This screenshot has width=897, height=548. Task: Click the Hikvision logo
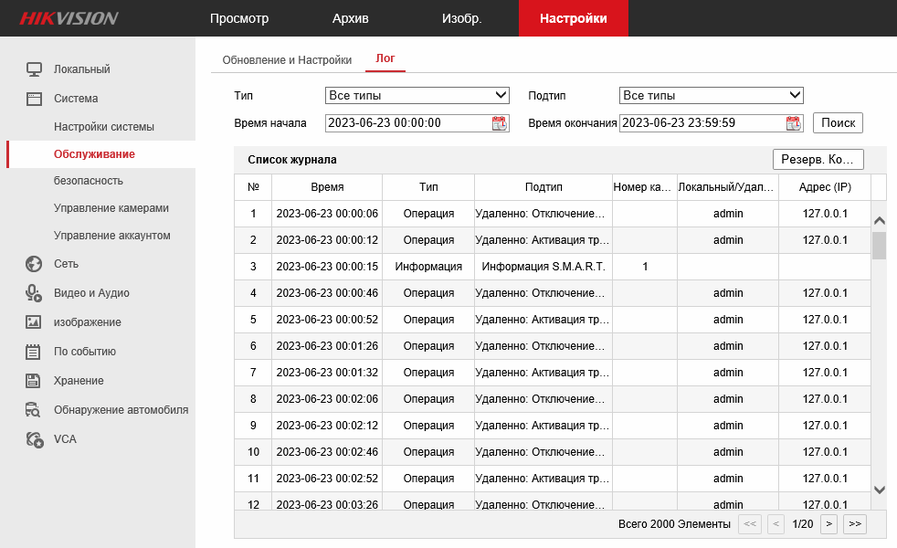point(69,18)
